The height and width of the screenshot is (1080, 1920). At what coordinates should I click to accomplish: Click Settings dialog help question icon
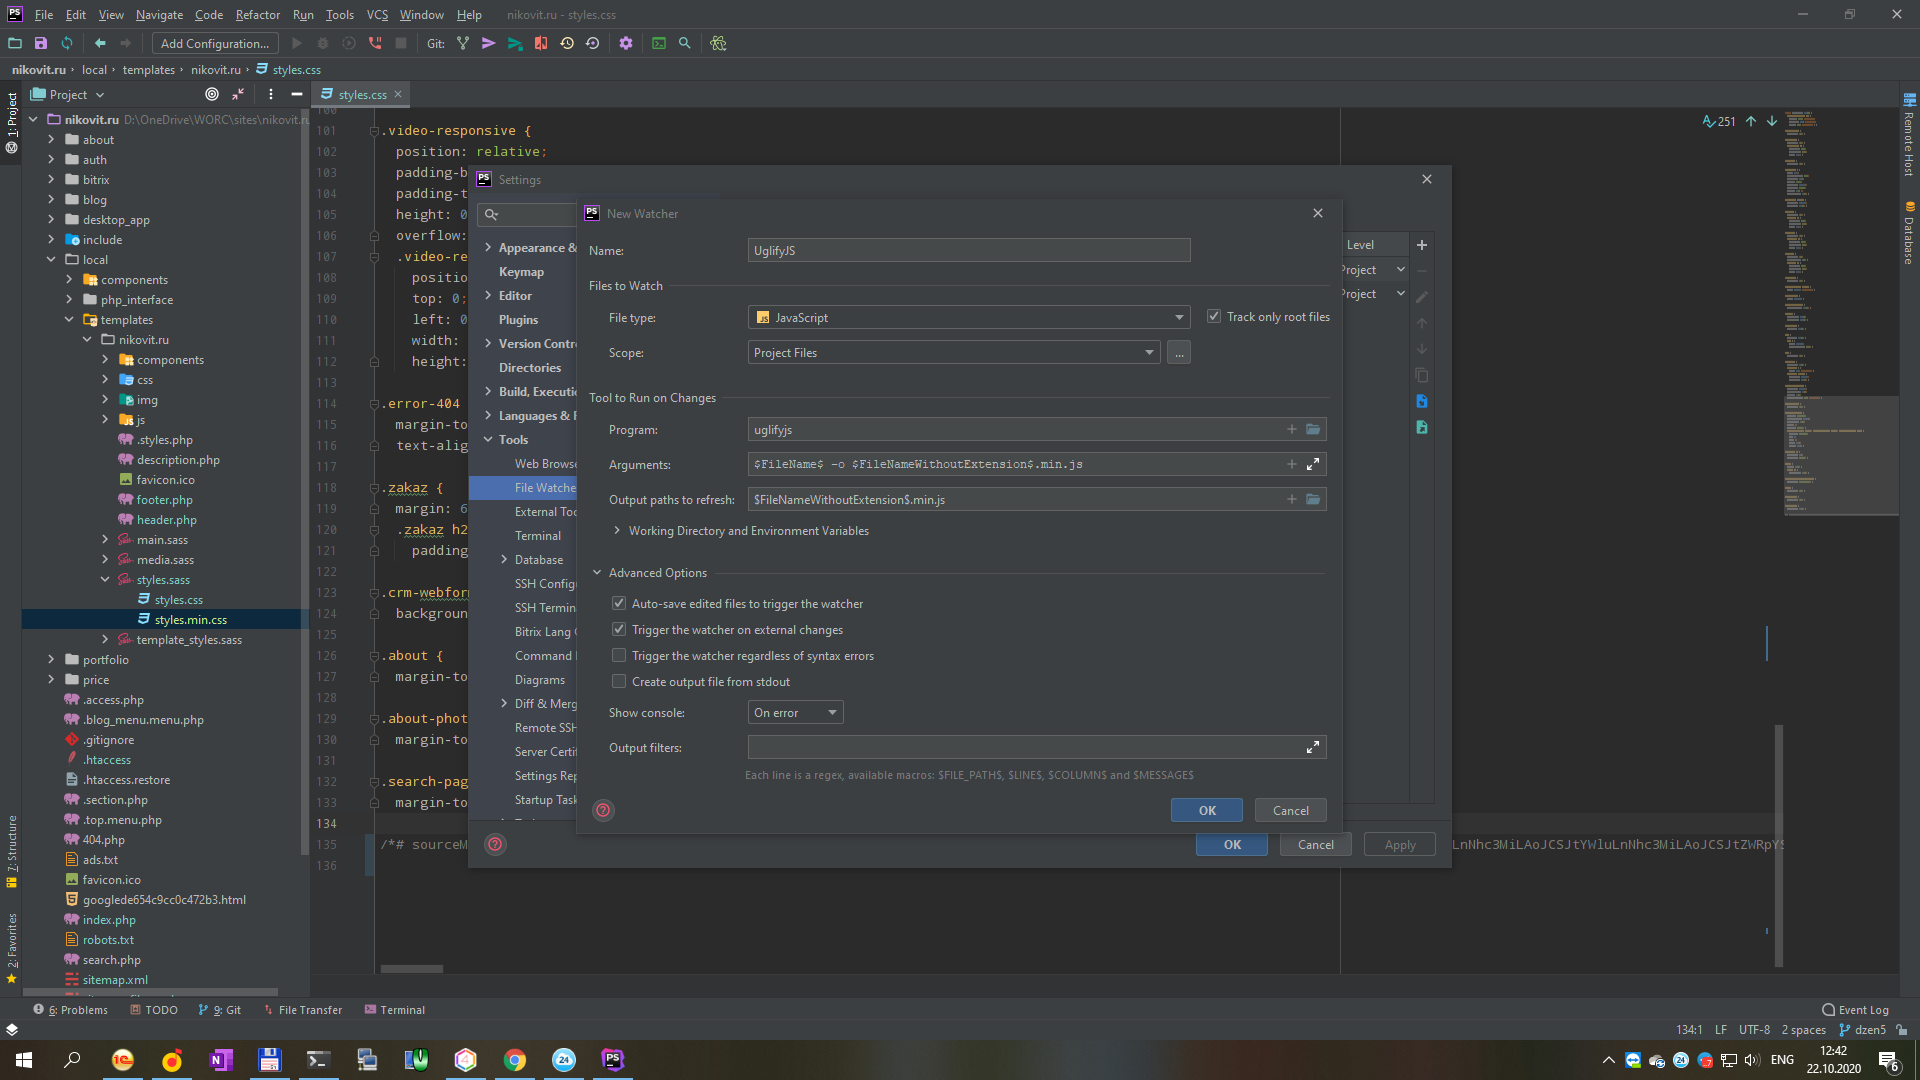[495, 844]
